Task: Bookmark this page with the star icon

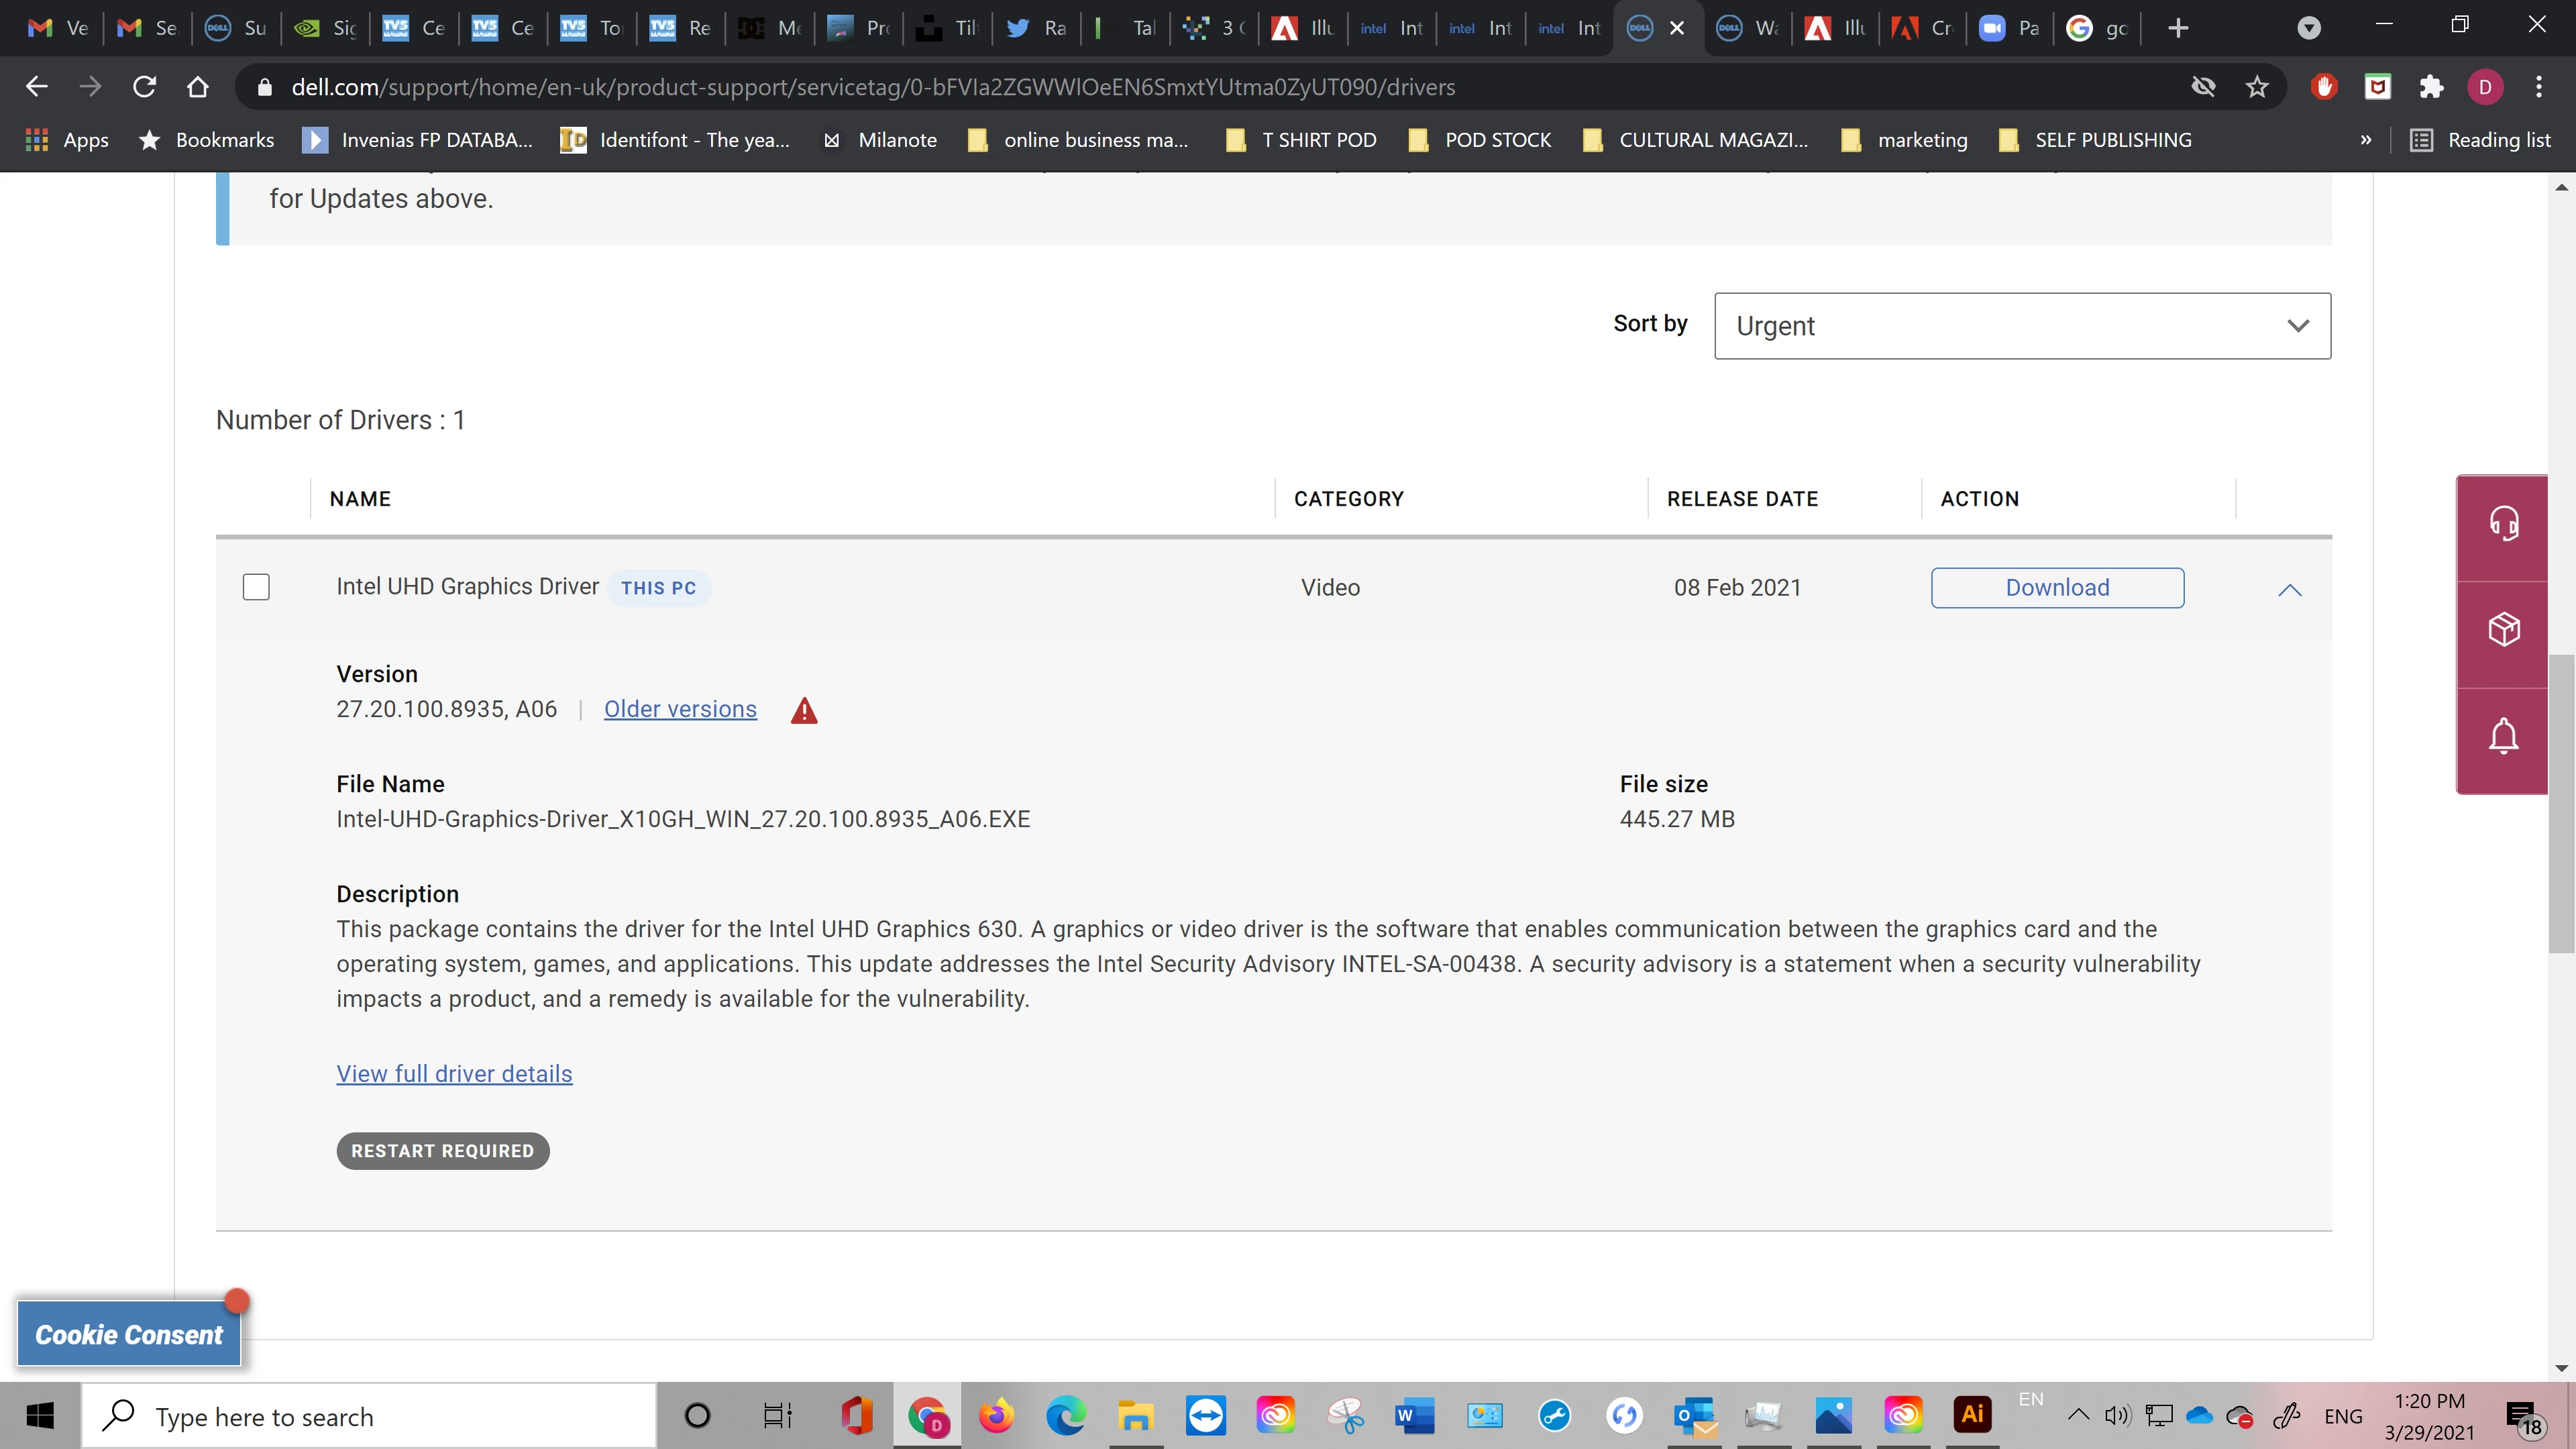Action: [x=2256, y=87]
